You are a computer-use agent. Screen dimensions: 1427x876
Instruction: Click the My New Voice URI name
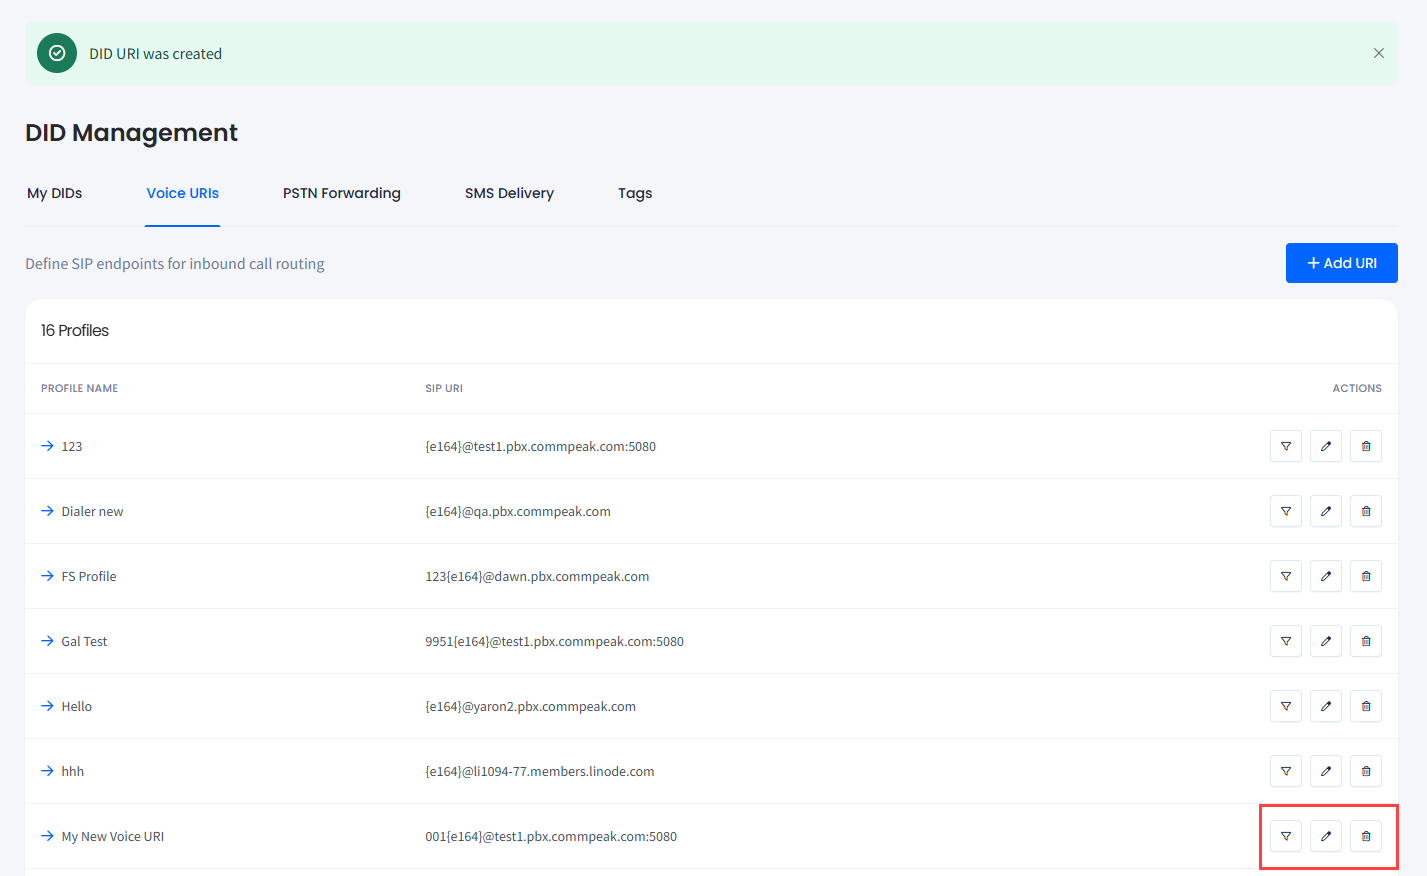[x=113, y=836]
